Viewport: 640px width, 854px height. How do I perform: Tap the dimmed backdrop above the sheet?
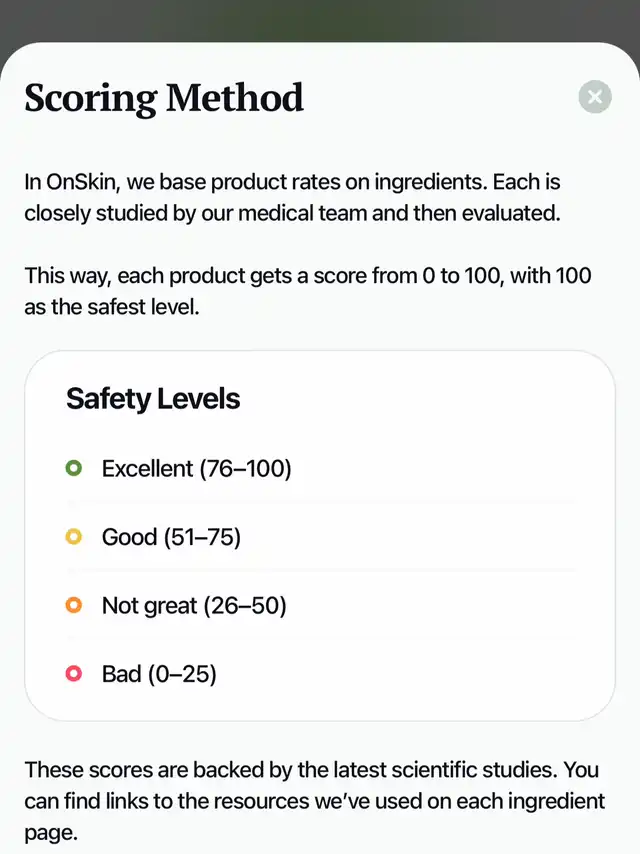tap(320, 20)
